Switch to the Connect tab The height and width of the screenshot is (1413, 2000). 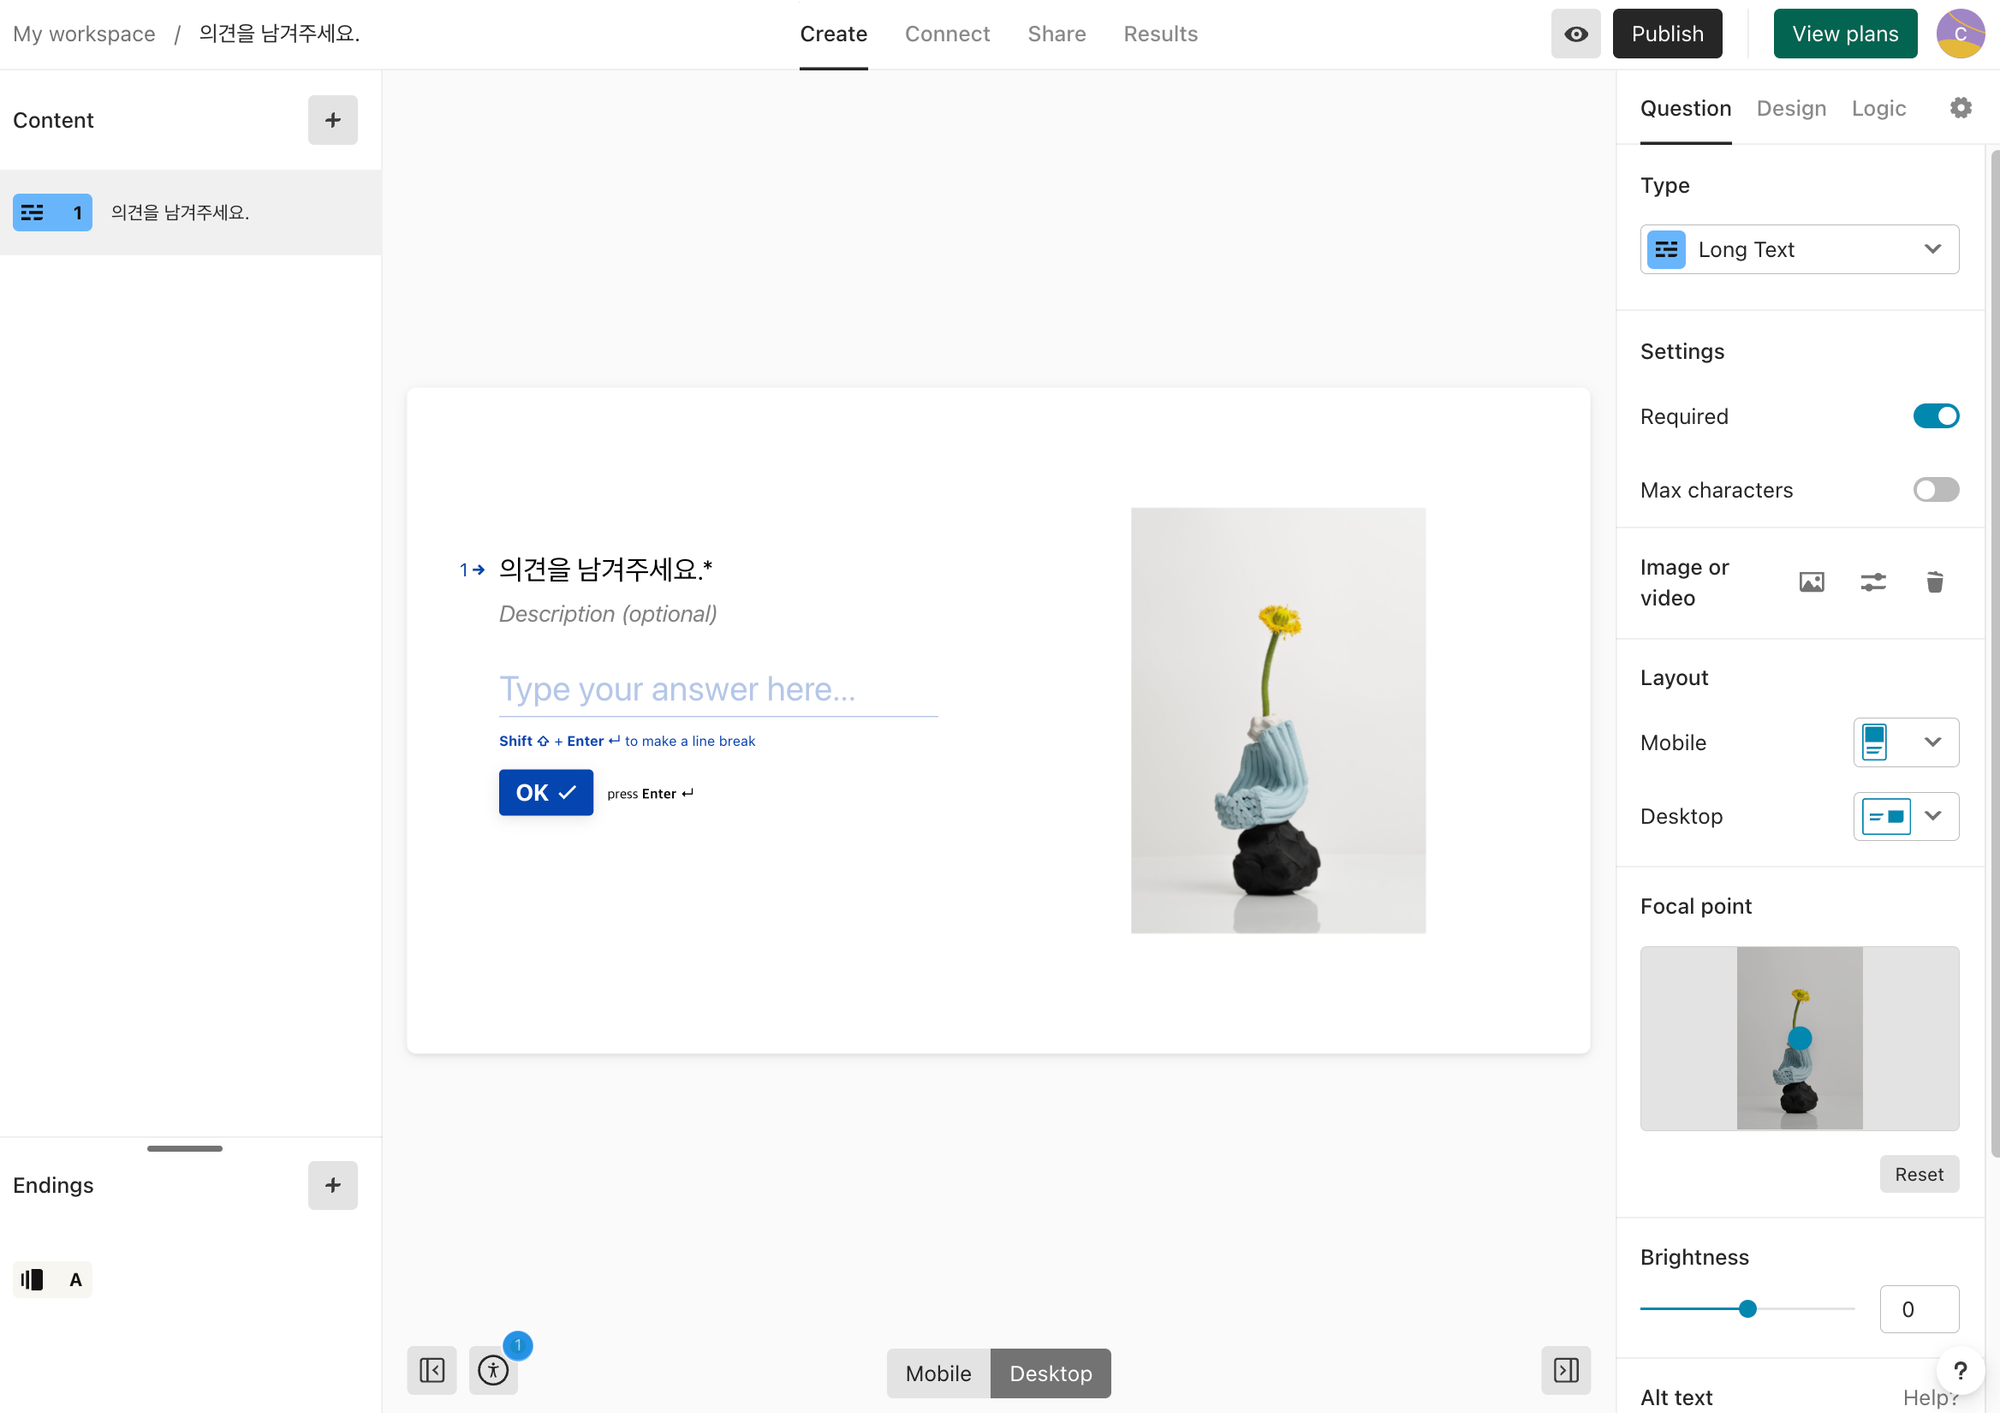(x=947, y=34)
